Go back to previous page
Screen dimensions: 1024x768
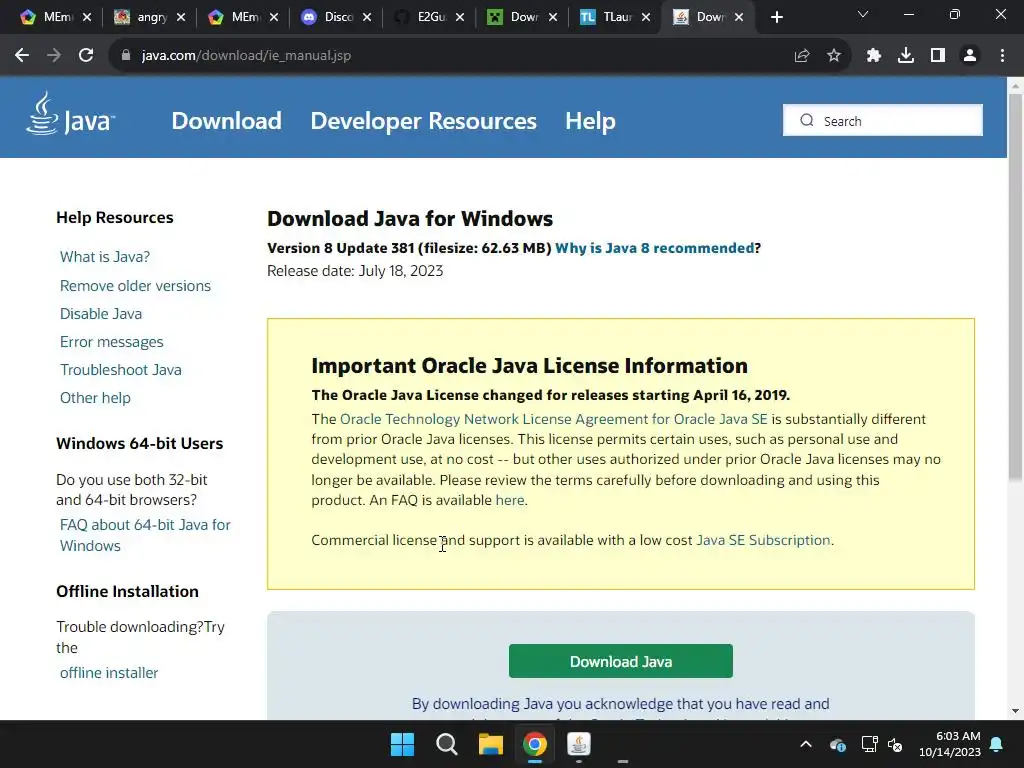[22, 56]
